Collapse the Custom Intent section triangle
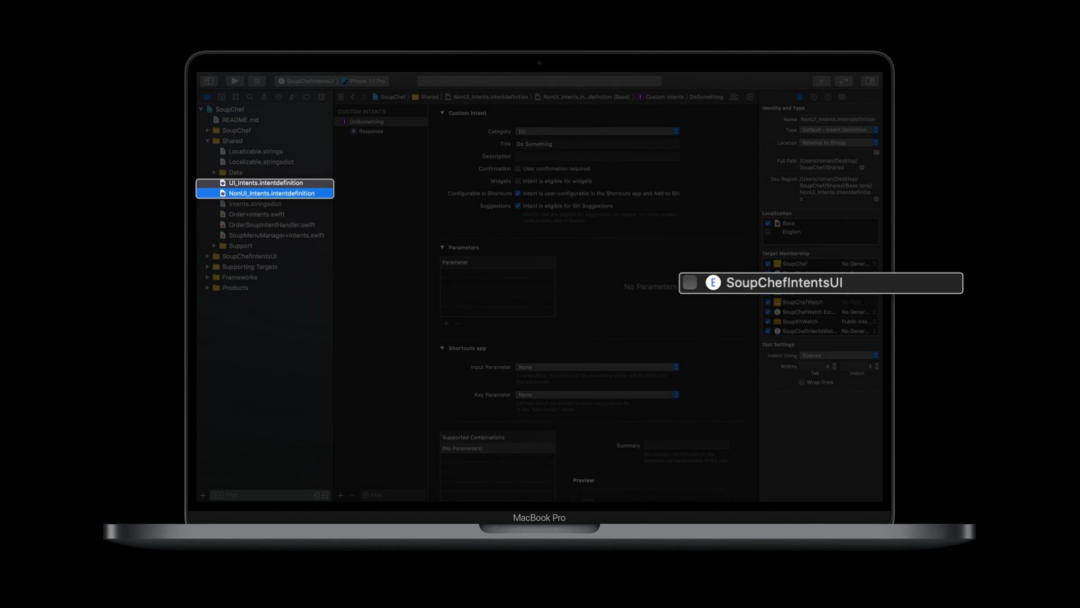The width and height of the screenshot is (1080, 608). click(x=442, y=113)
